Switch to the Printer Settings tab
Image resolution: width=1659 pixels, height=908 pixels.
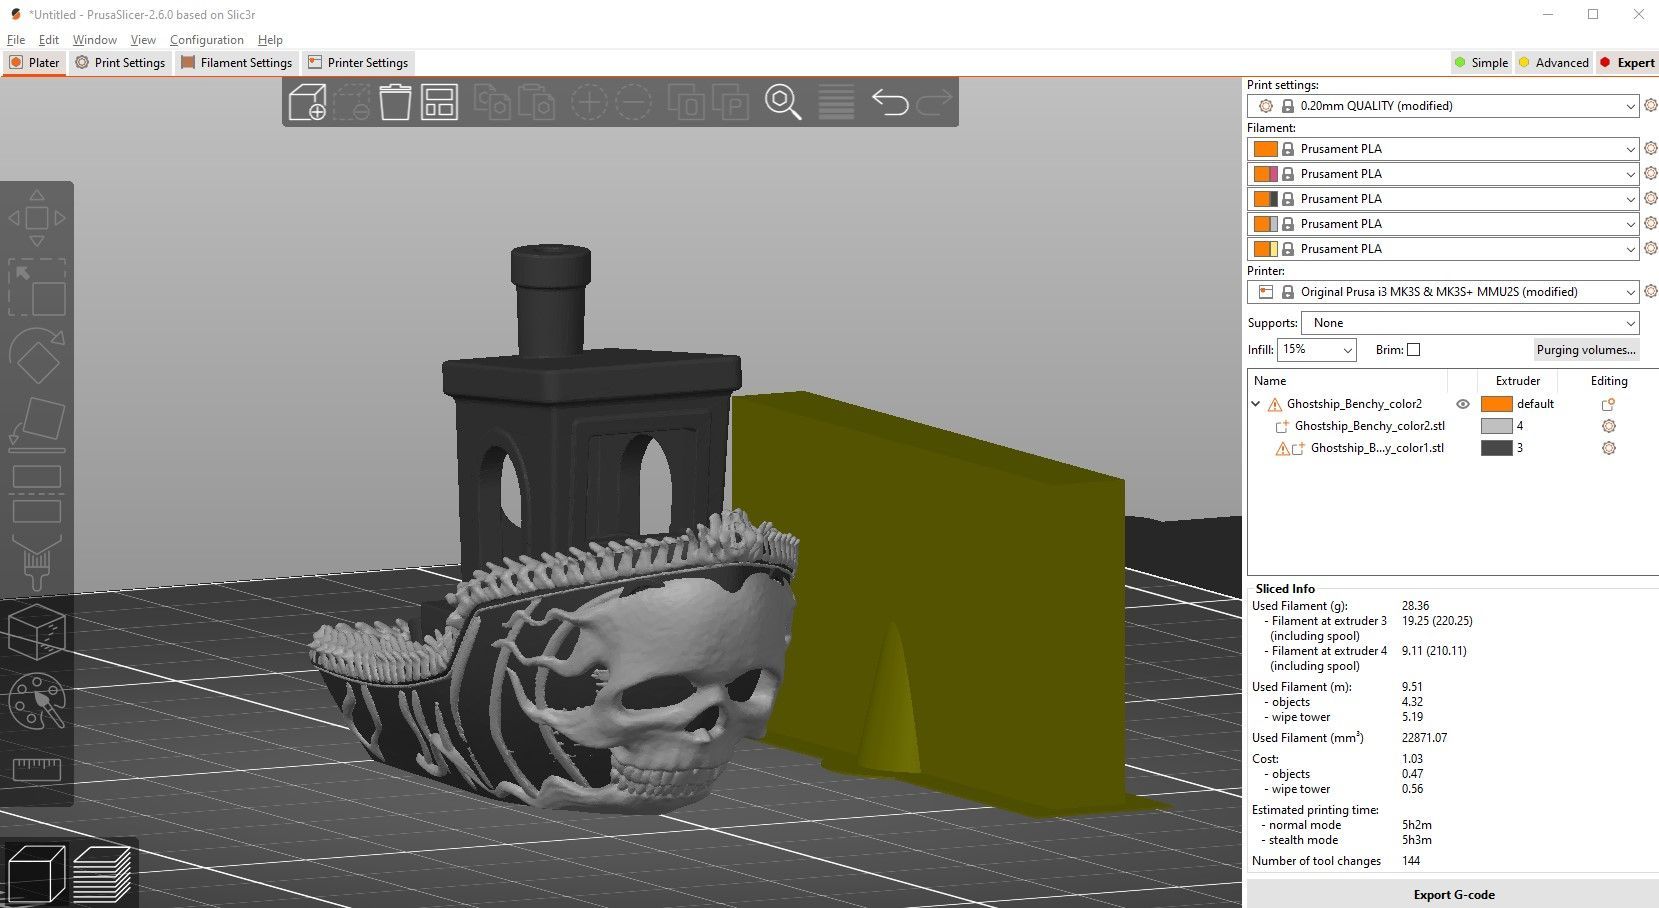pyautogui.click(x=358, y=62)
